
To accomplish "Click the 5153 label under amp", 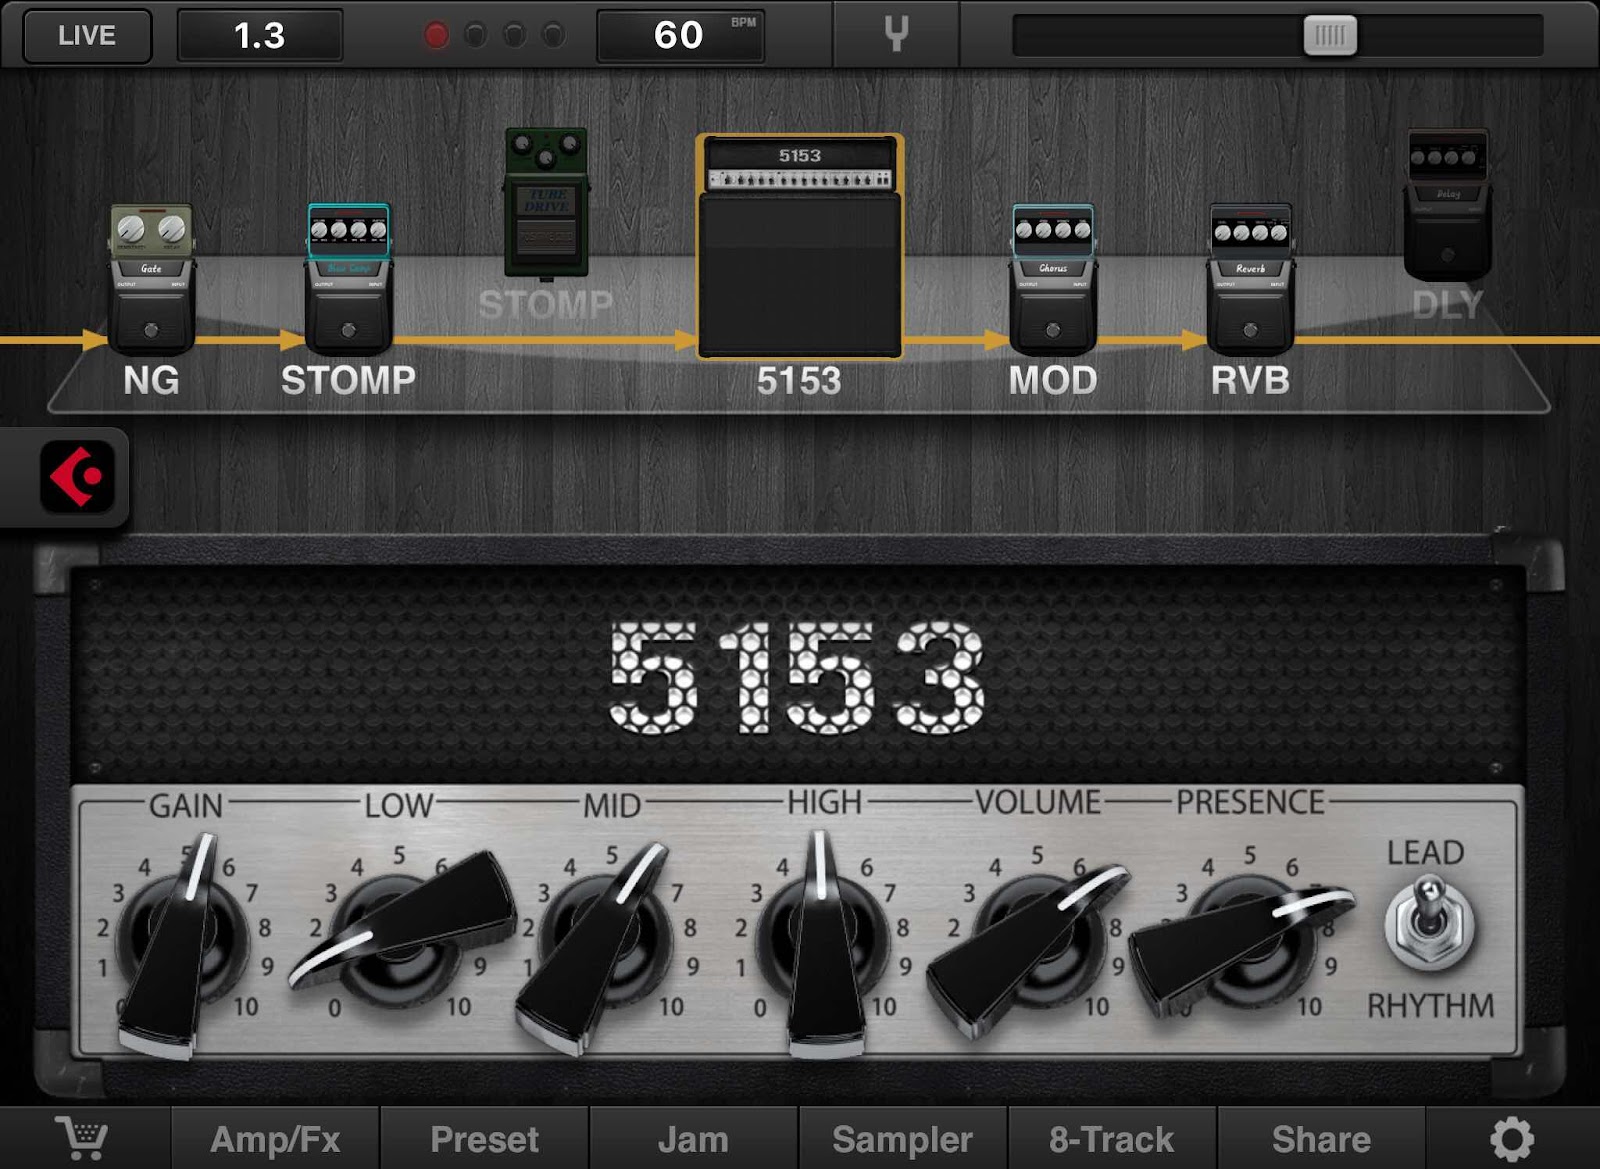I will tap(799, 381).
